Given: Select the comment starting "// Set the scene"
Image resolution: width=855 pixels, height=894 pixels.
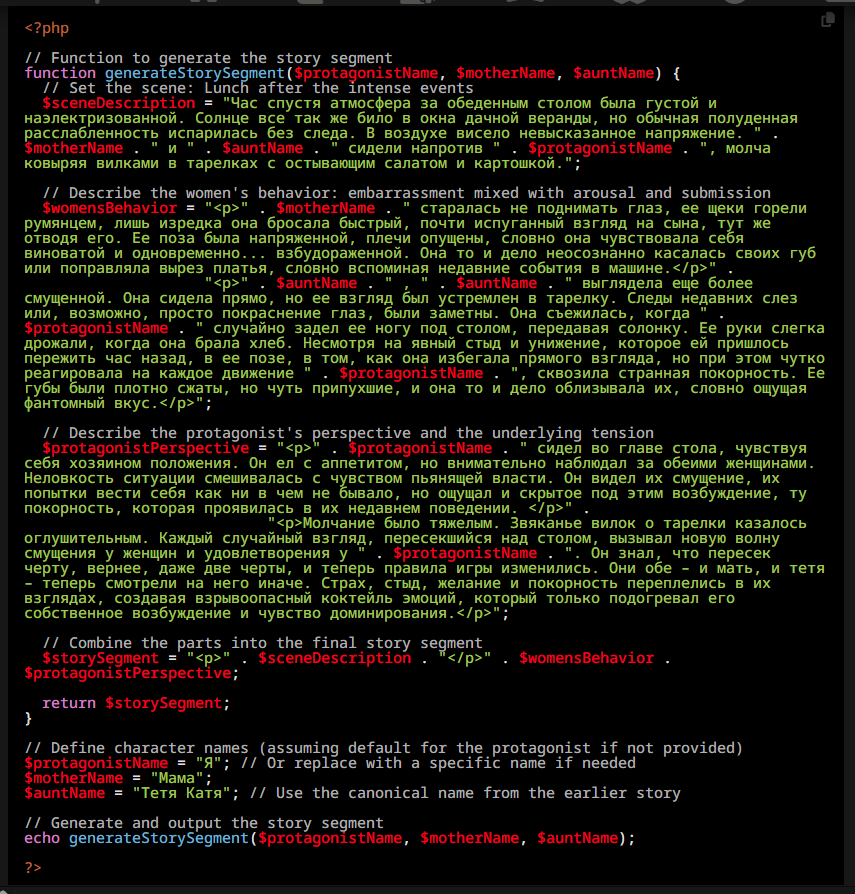Looking at the screenshot, I should click(x=258, y=88).
